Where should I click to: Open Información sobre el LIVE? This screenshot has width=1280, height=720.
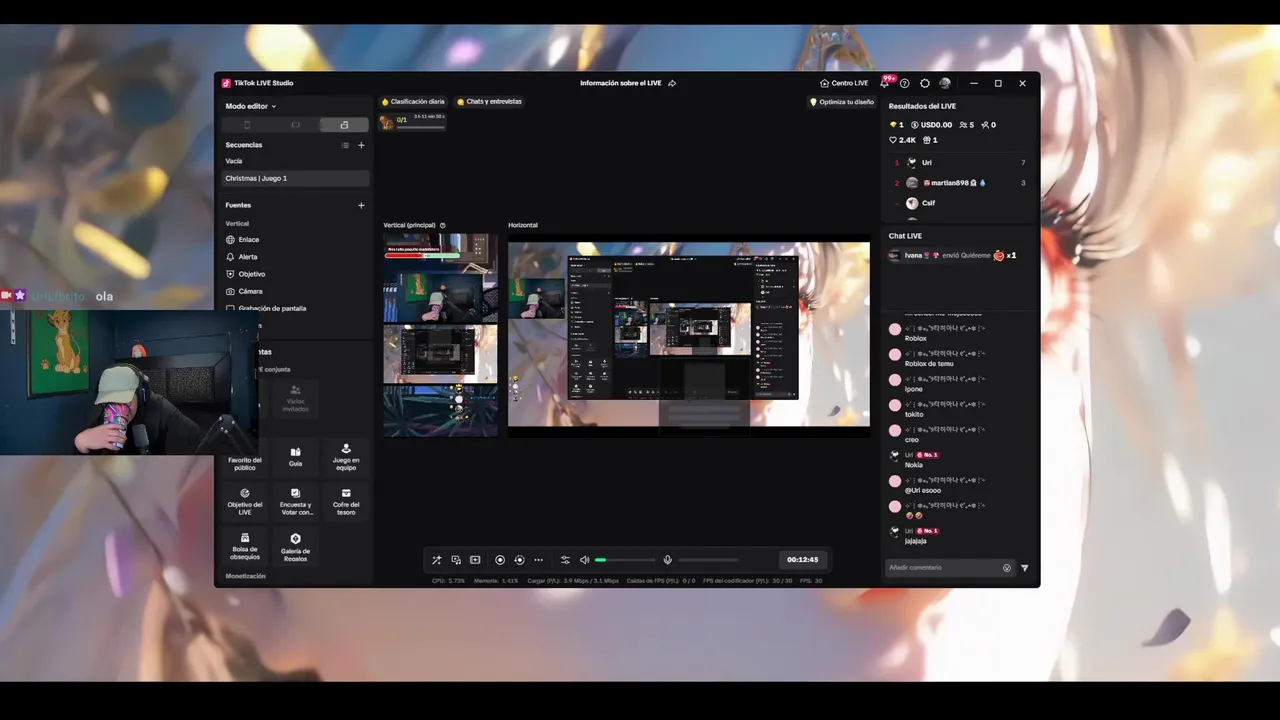point(621,83)
